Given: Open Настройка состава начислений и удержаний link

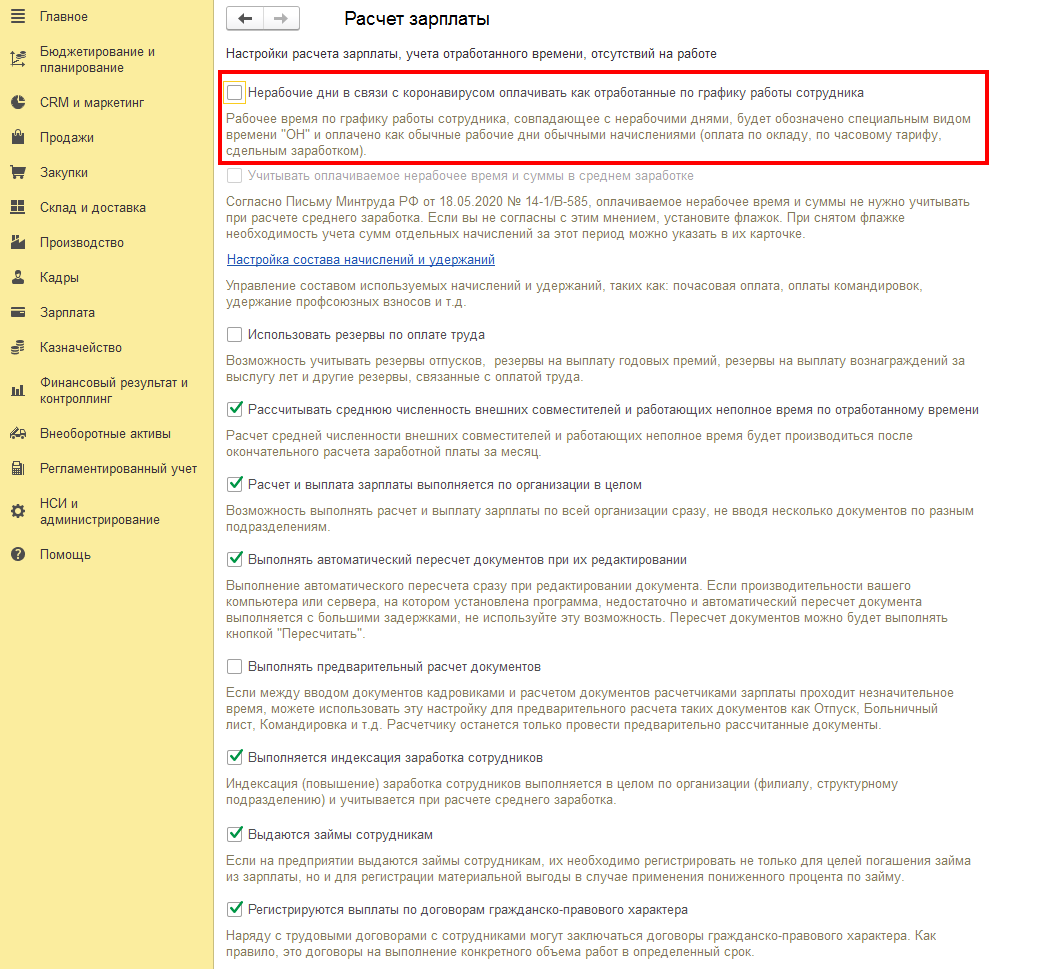Looking at the screenshot, I should click(x=361, y=259).
